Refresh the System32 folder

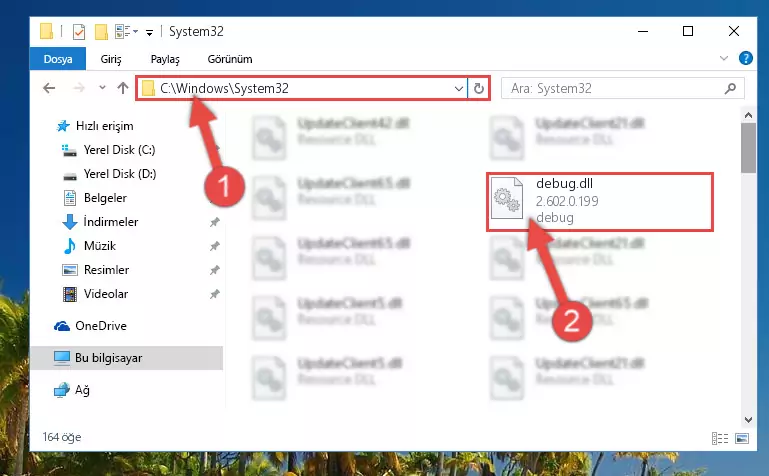(x=479, y=89)
